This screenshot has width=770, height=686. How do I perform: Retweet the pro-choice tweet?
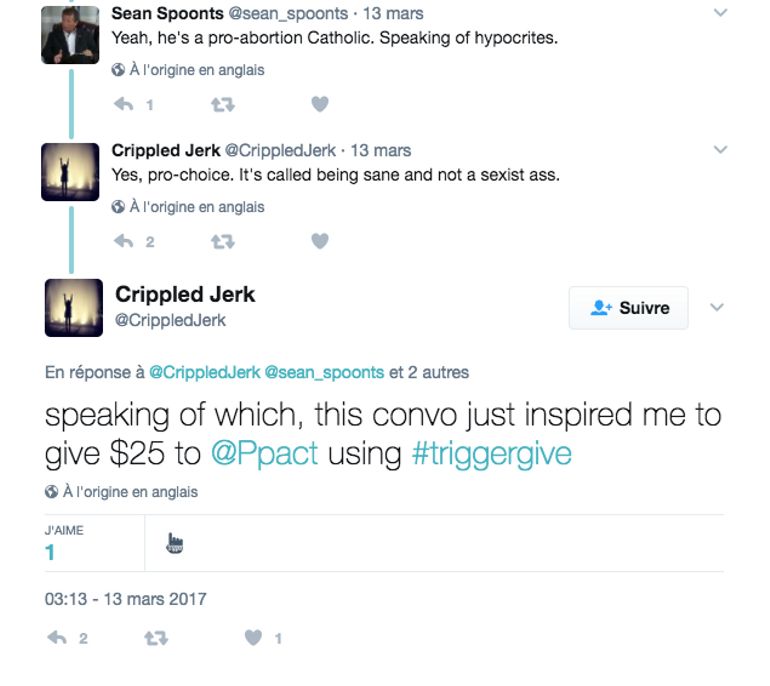coord(222,241)
